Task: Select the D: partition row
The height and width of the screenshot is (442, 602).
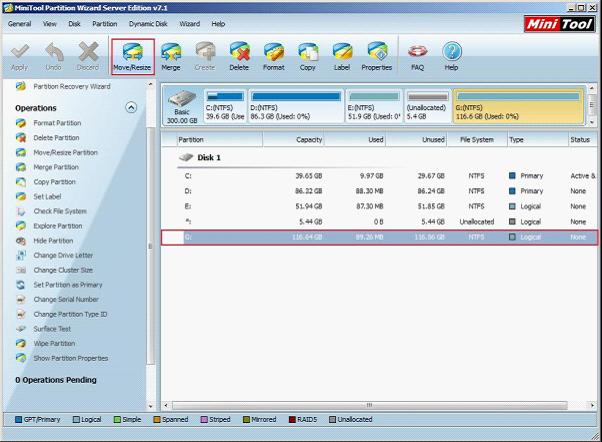Action: [379, 191]
